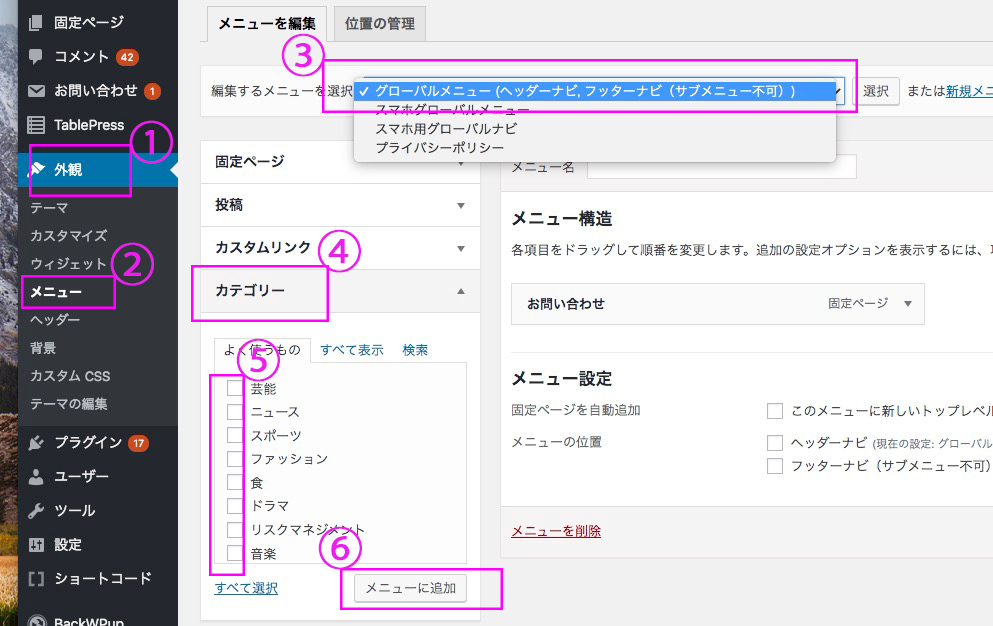This screenshot has width=993, height=626.
Task: Collapse the カテゴリー accordion arrow
Action: [x=461, y=291]
